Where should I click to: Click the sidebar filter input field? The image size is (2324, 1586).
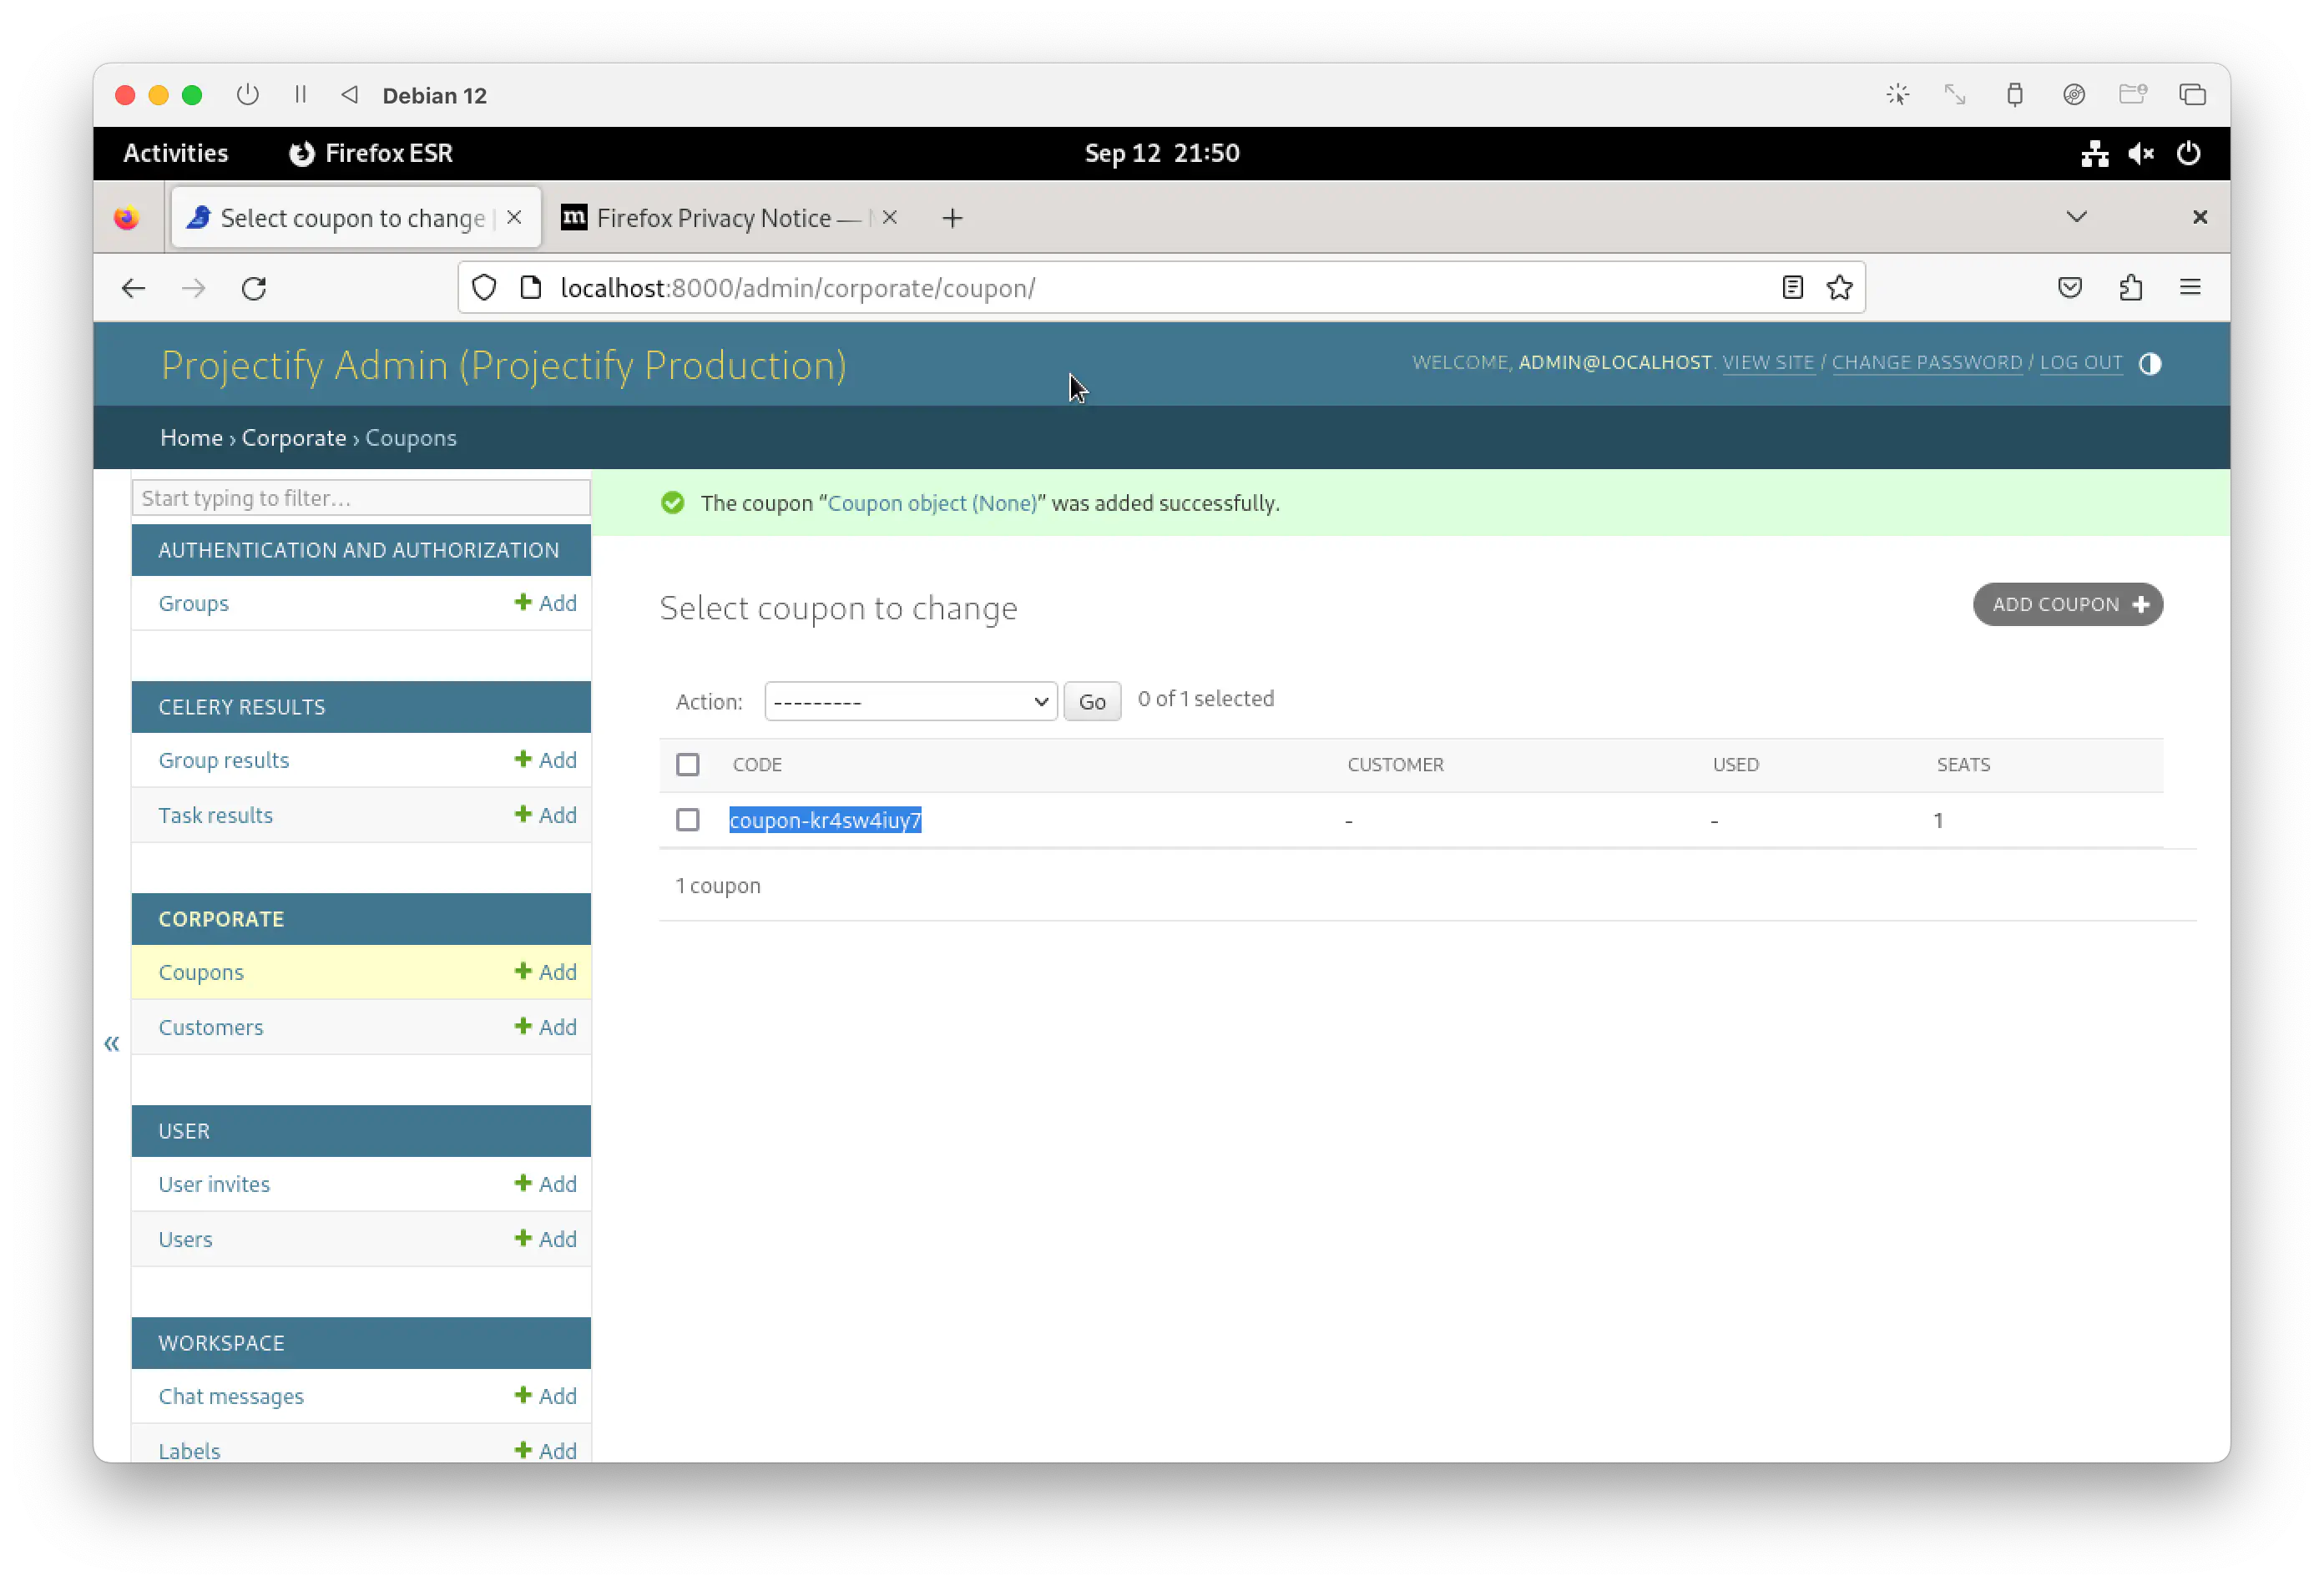(x=361, y=498)
